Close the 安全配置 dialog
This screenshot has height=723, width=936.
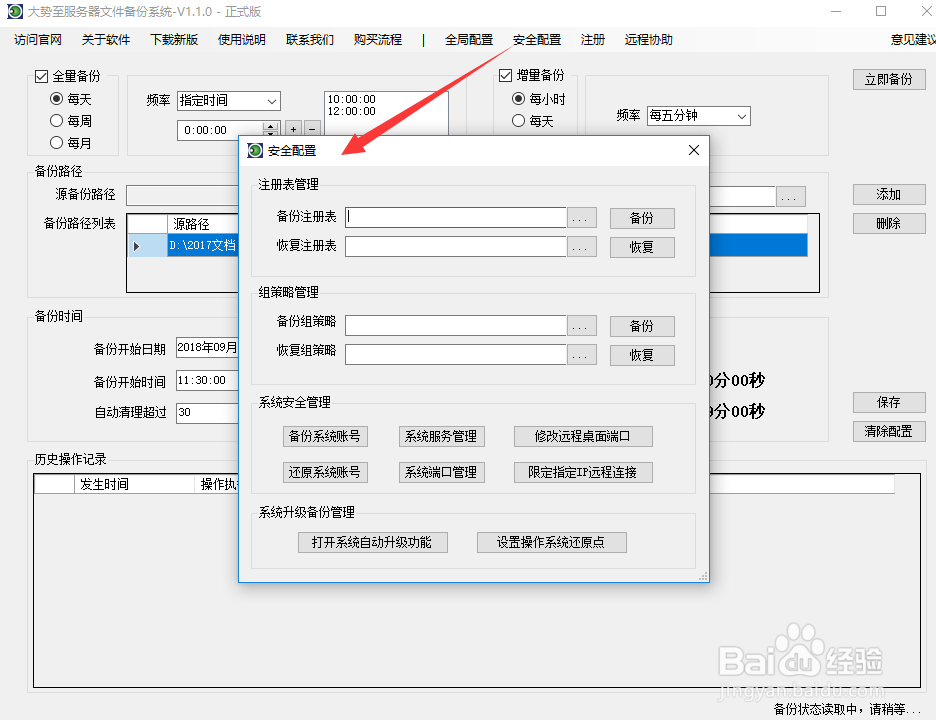click(694, 150)
